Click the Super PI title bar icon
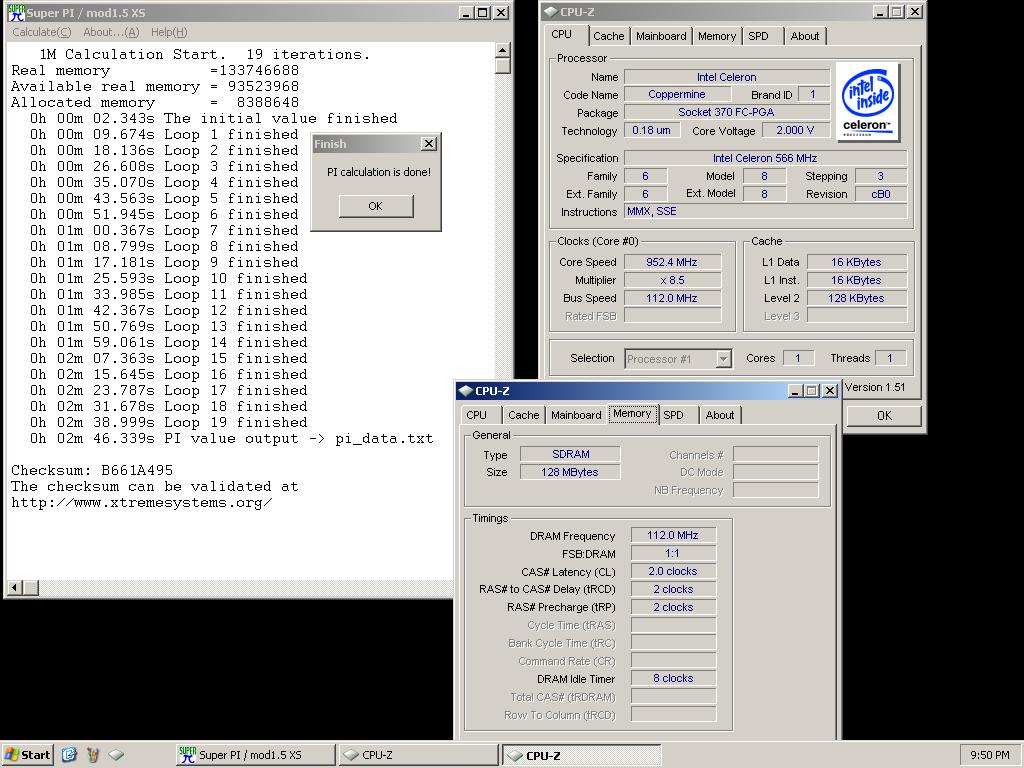1024x768 pixels. tap(16, 12)
